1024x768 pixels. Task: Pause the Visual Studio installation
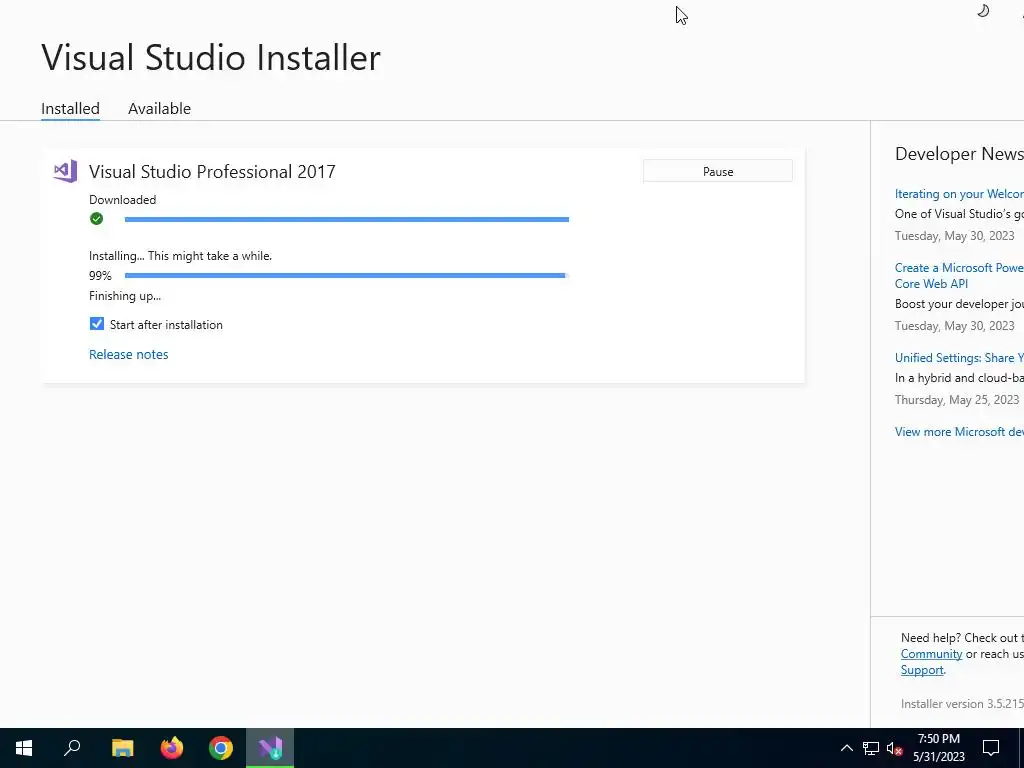(x=718, y=171)
